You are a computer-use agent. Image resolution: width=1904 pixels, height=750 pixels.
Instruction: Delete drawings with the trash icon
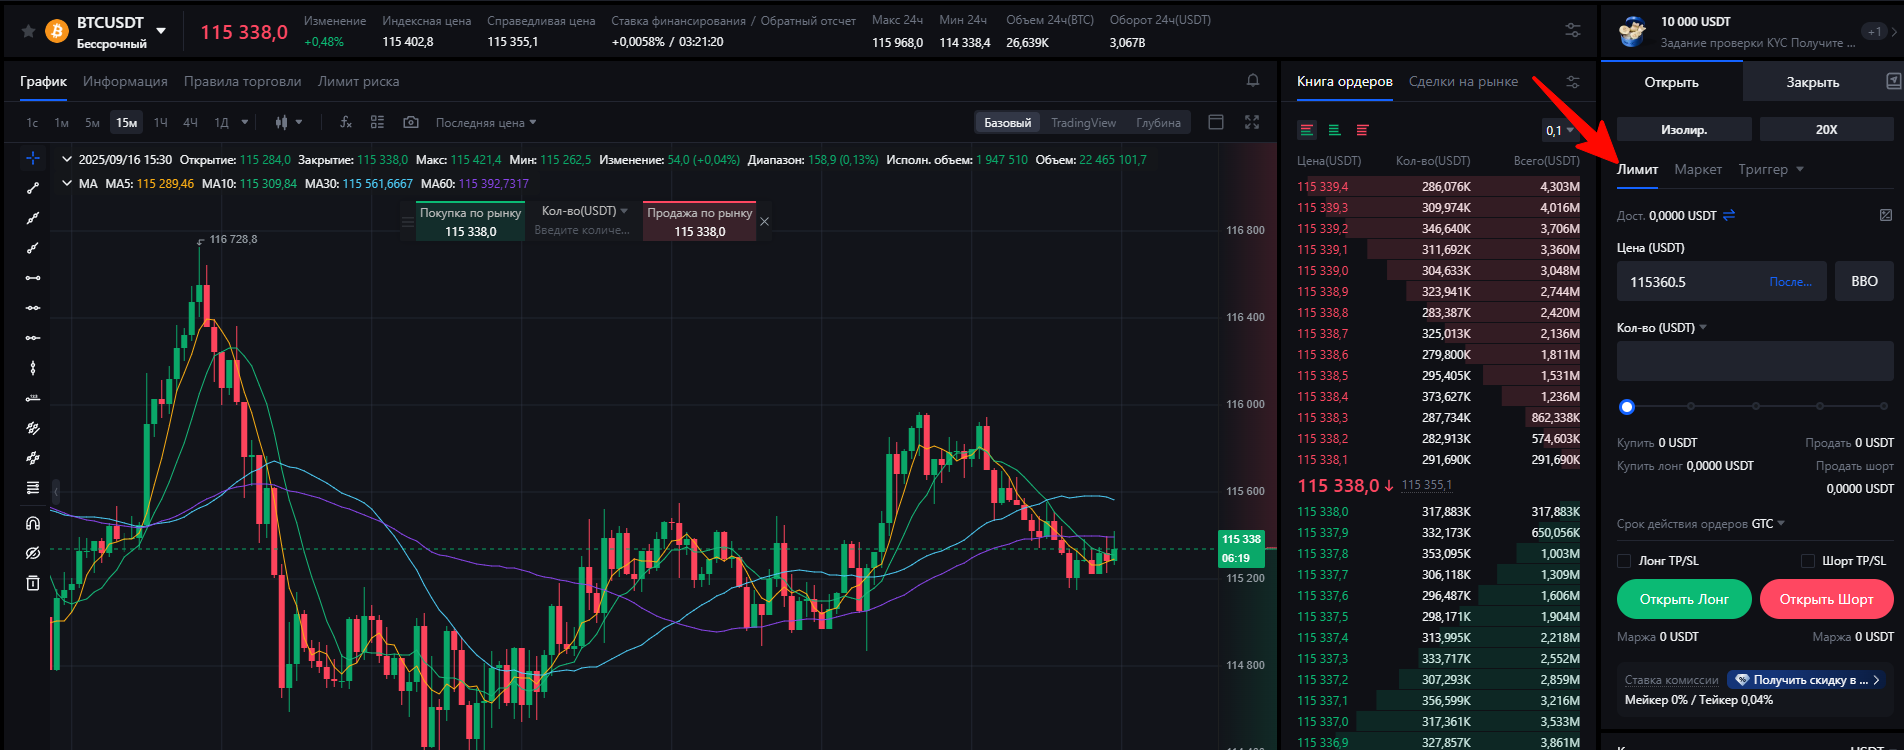(x=32, y=583)
